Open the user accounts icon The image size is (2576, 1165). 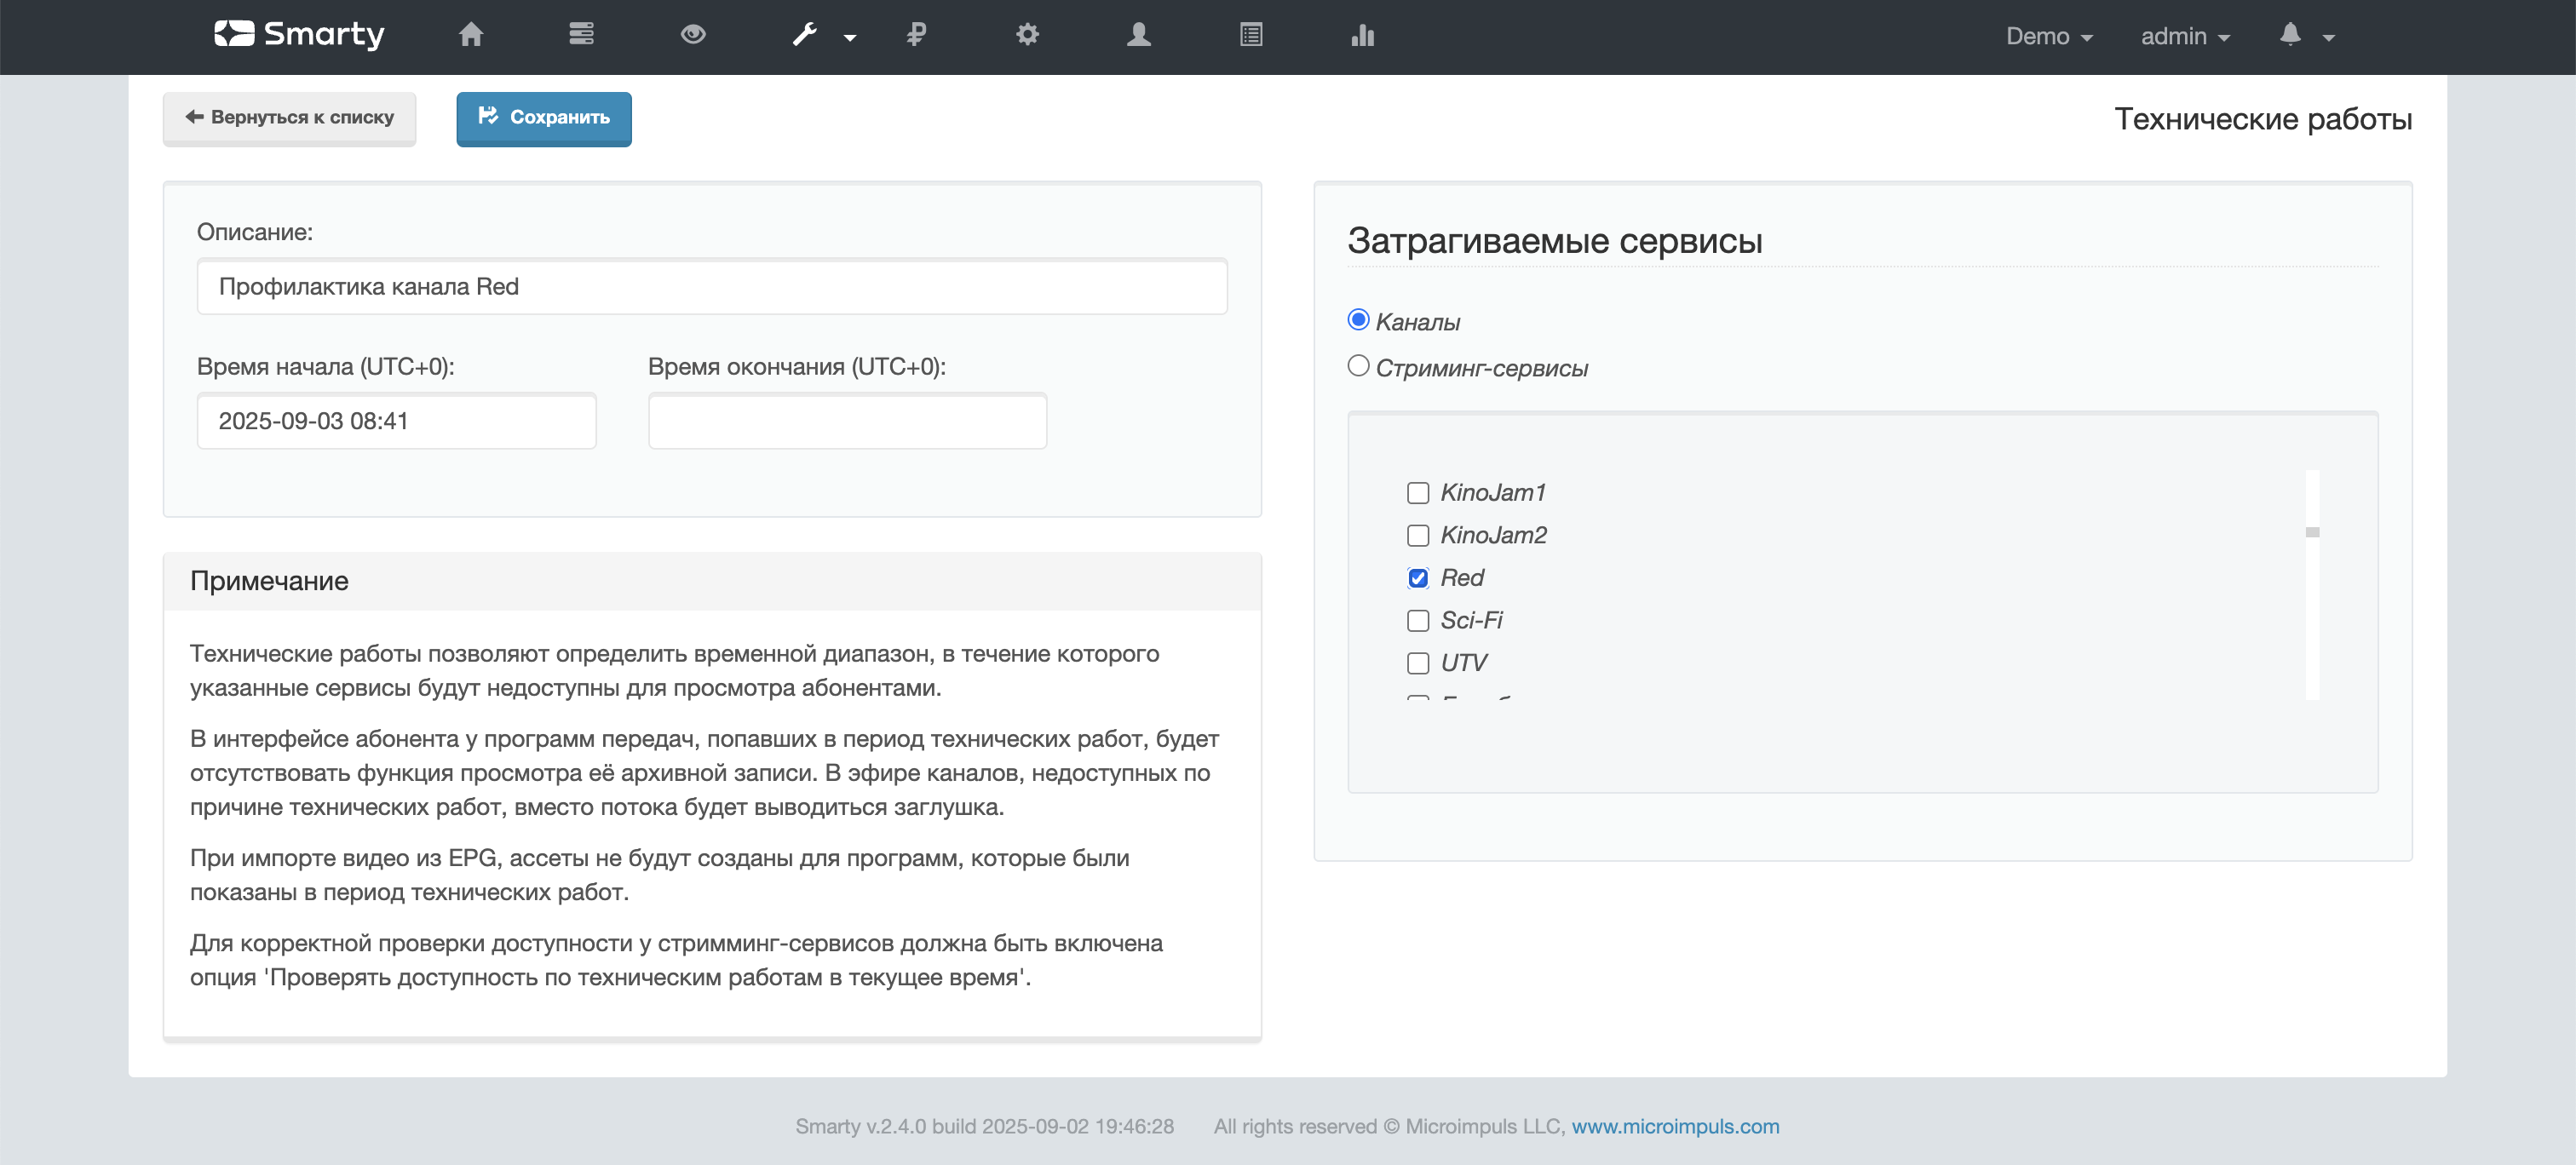click(x=1139, y=35)
